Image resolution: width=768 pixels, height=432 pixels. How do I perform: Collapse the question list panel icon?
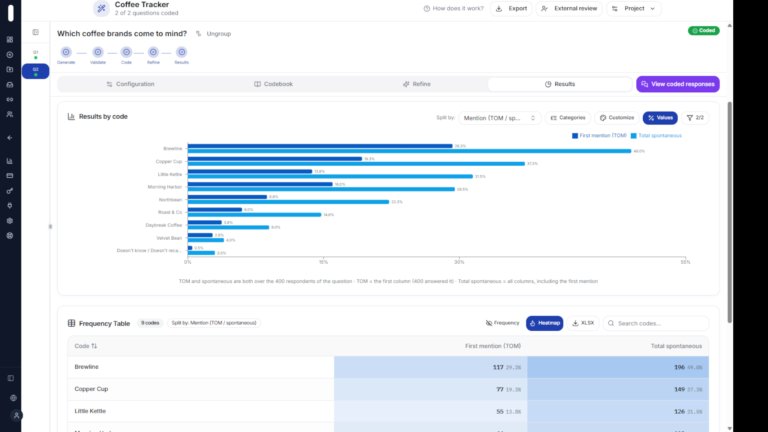pyautogui.click(x=36, y=32)
